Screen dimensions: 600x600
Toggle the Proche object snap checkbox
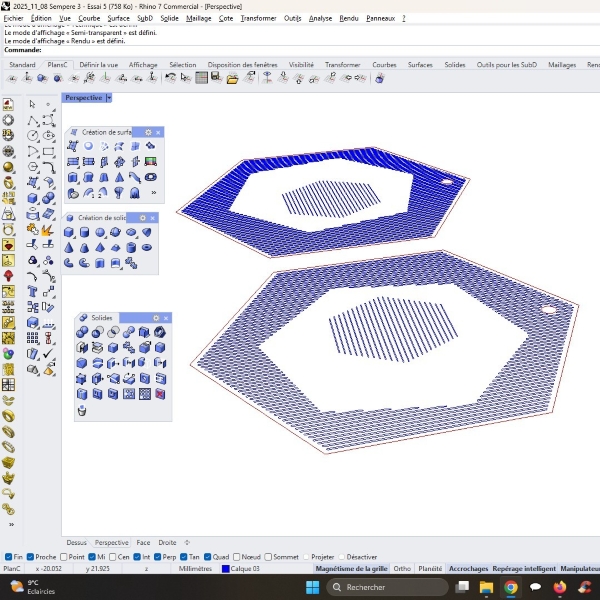(32, 557)
